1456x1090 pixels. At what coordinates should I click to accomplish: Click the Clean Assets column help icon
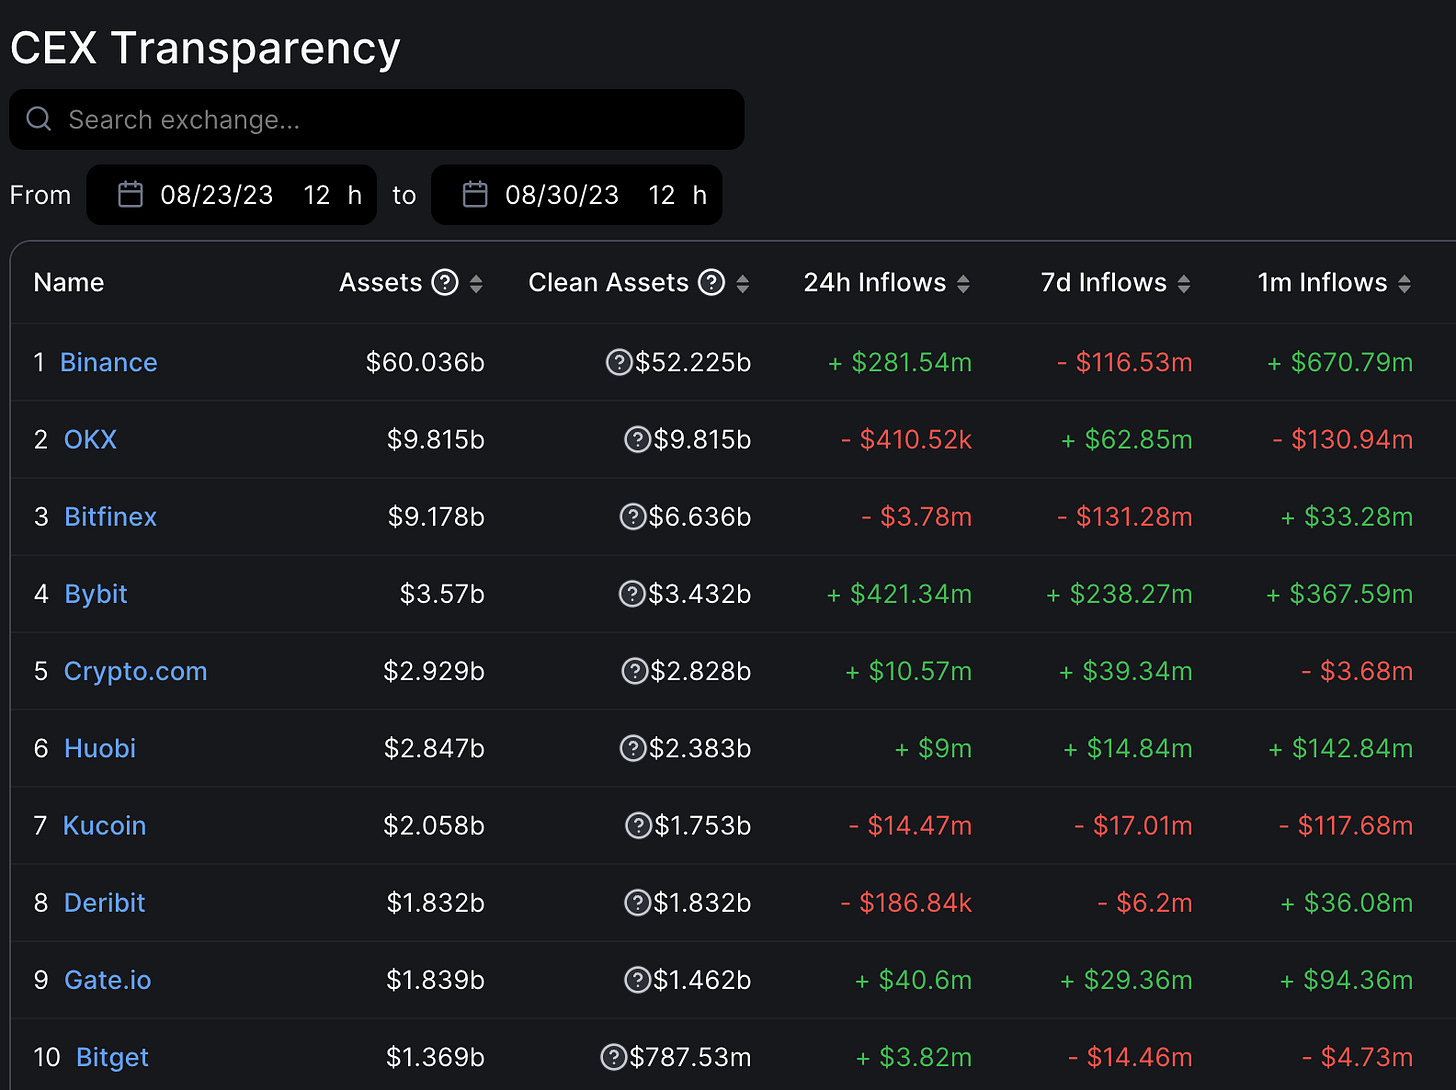[711, 283]
